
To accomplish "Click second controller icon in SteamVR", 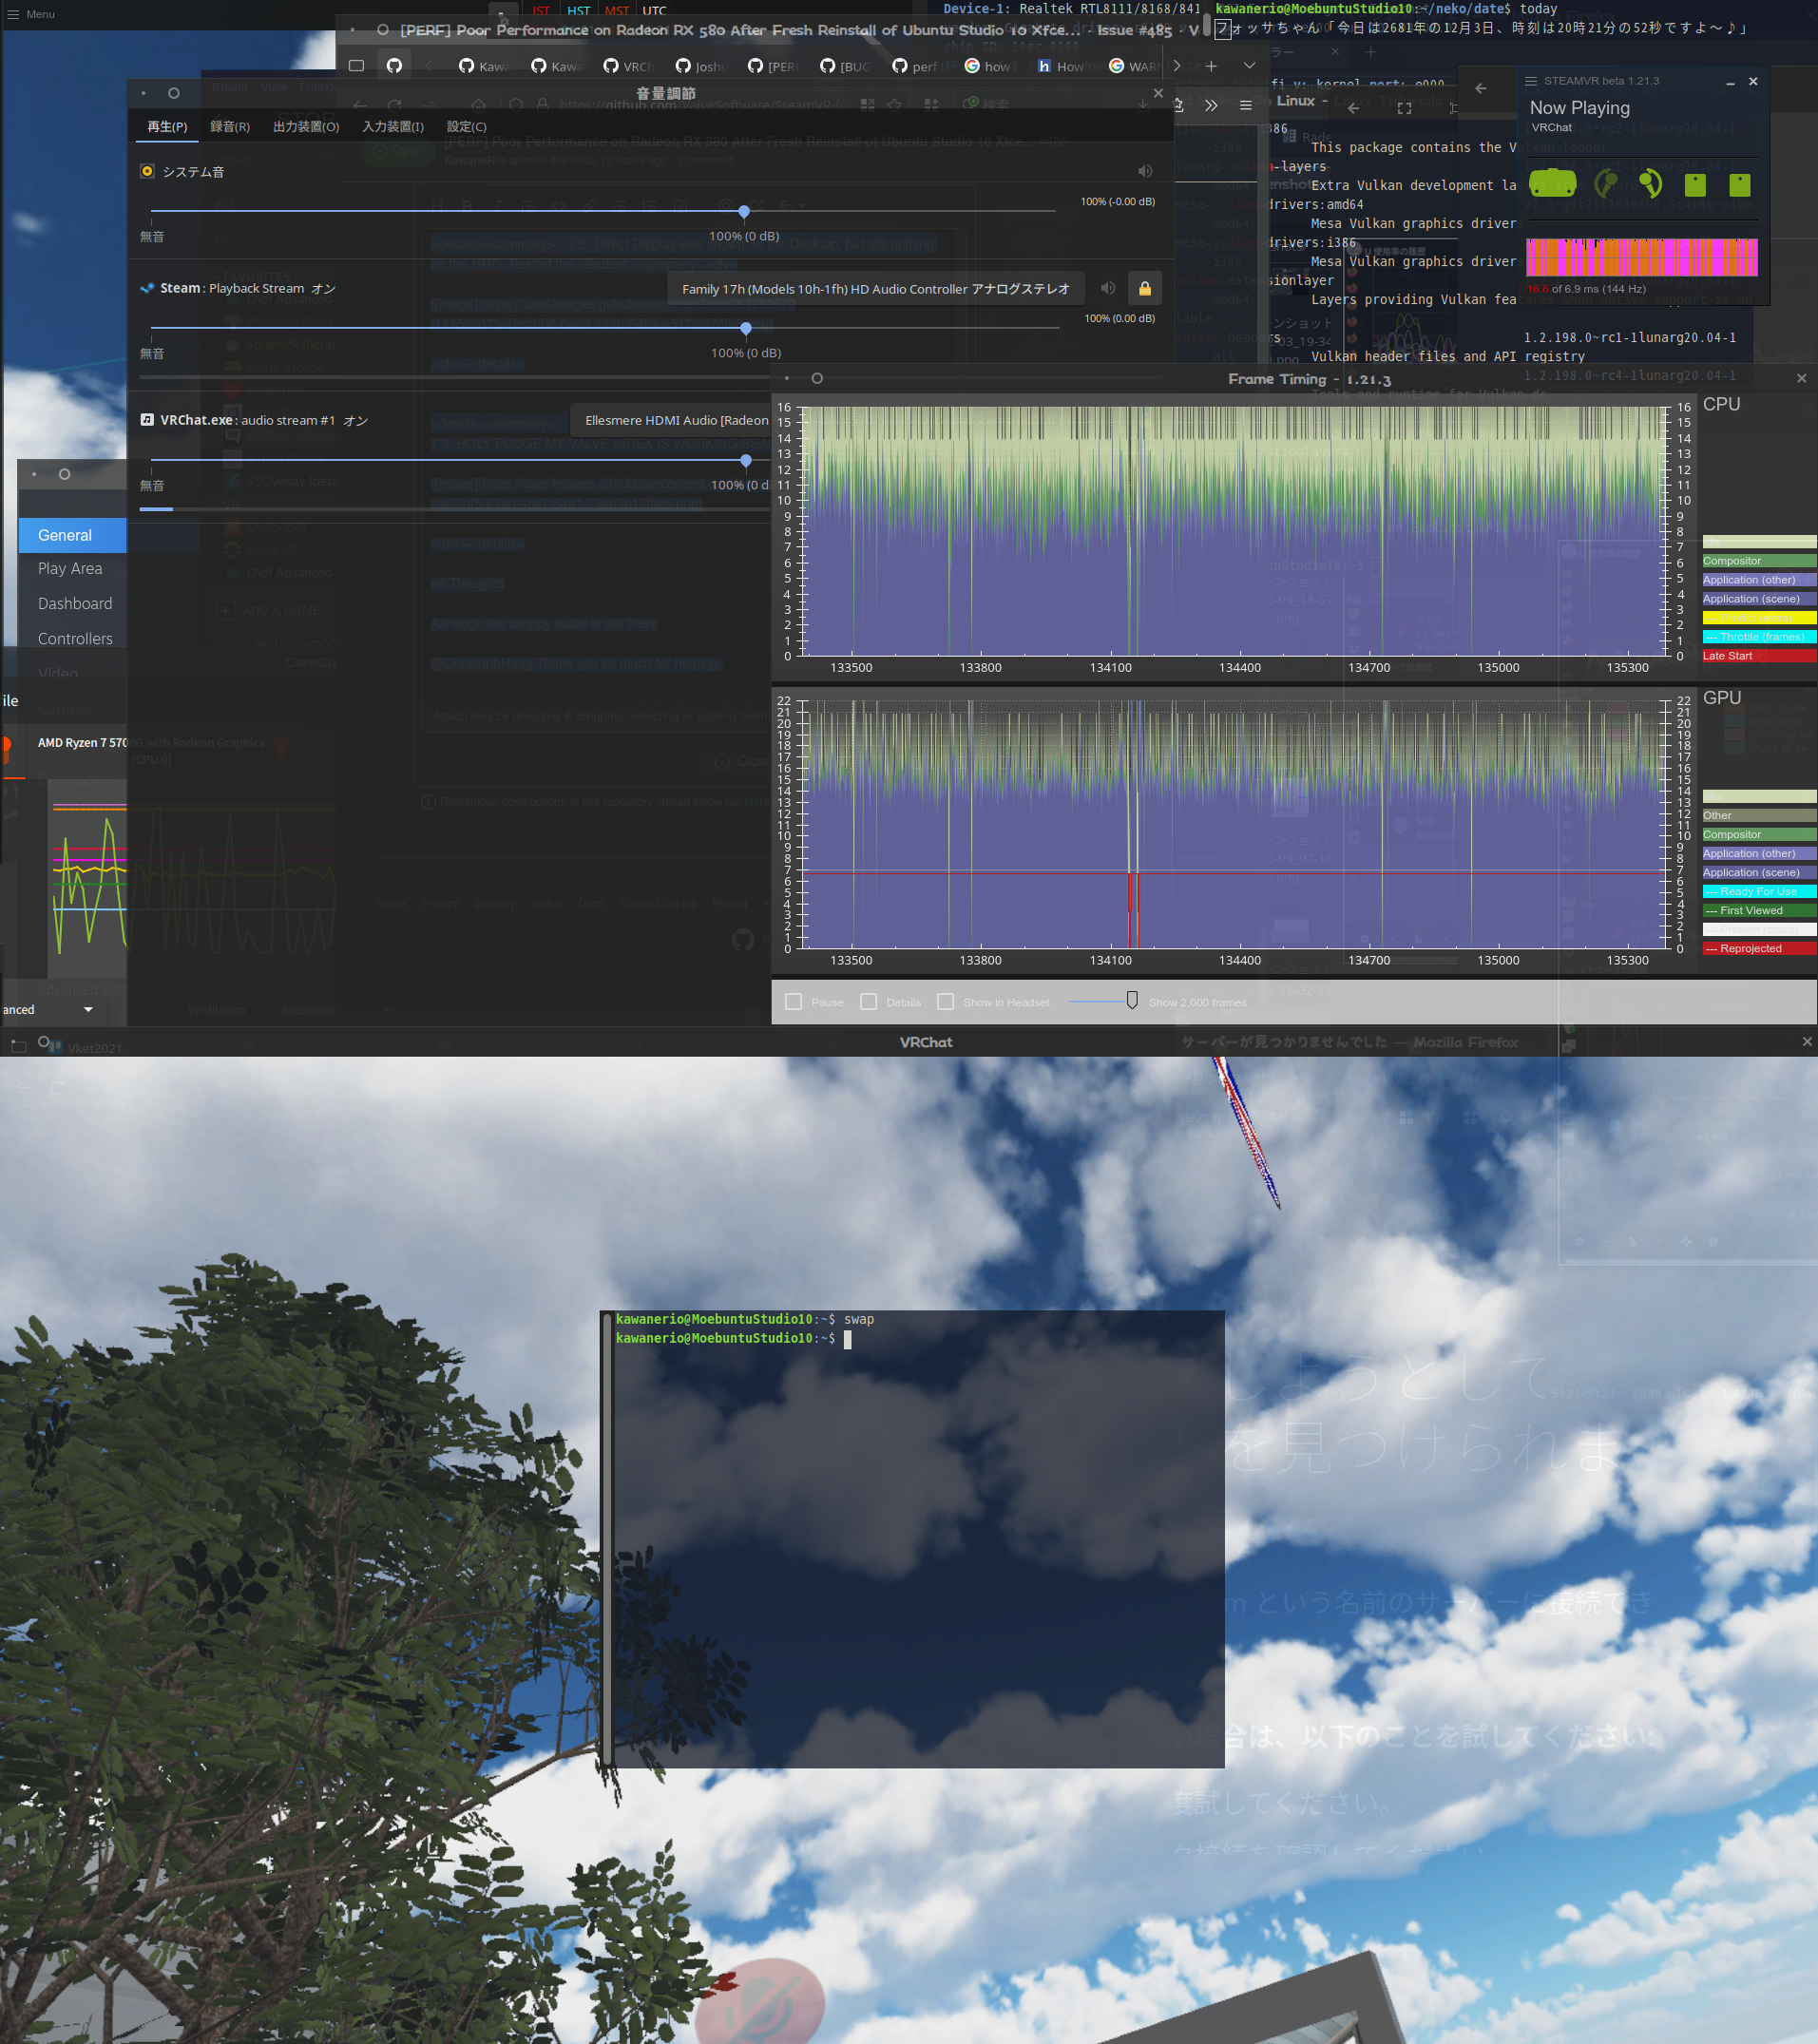I will coord(1650,183).
